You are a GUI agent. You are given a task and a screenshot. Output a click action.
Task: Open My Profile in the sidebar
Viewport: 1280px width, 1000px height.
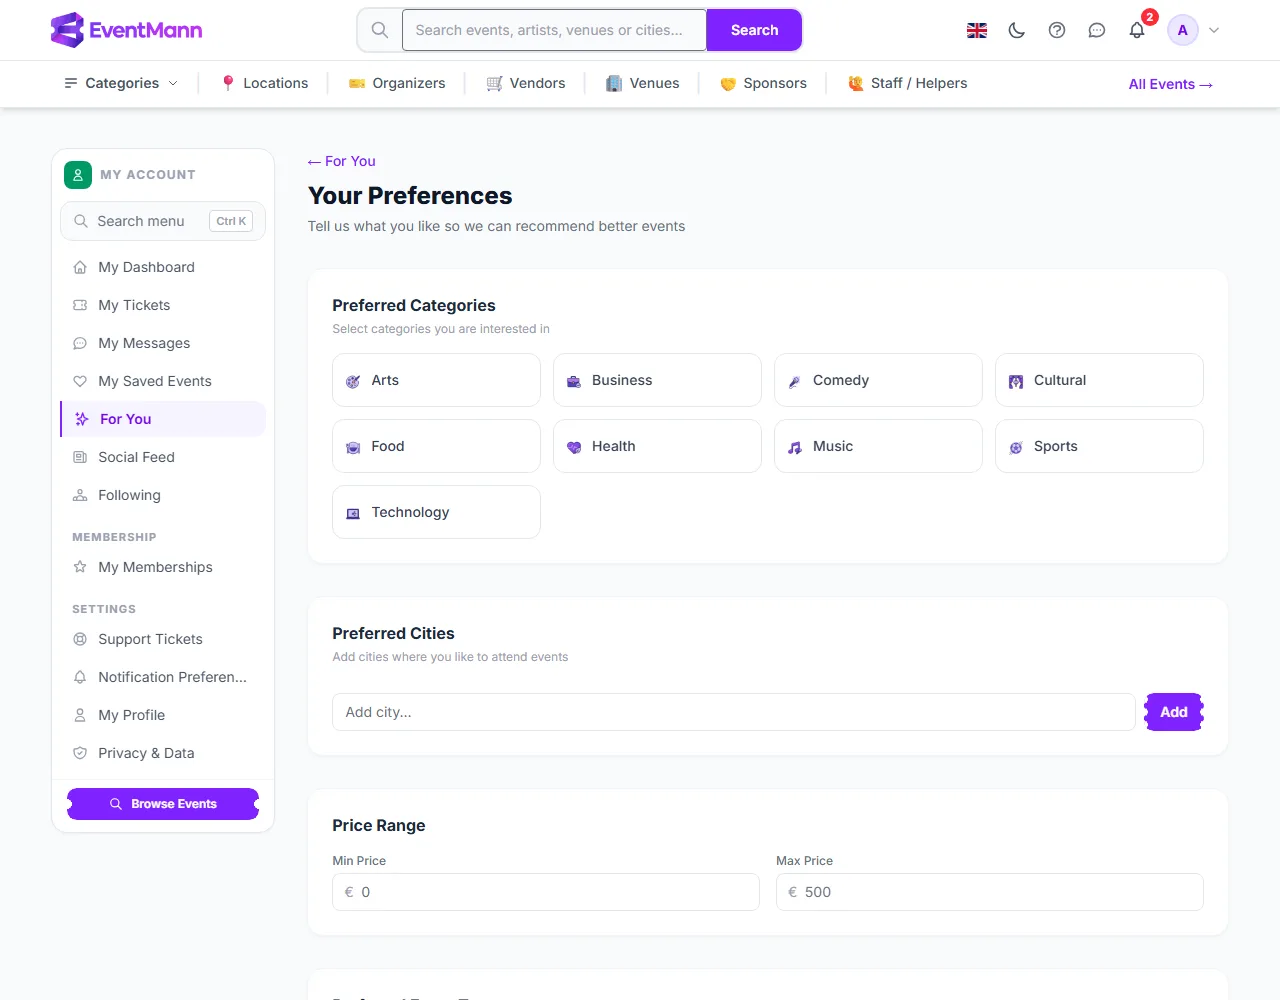click(x=163, y=715)
